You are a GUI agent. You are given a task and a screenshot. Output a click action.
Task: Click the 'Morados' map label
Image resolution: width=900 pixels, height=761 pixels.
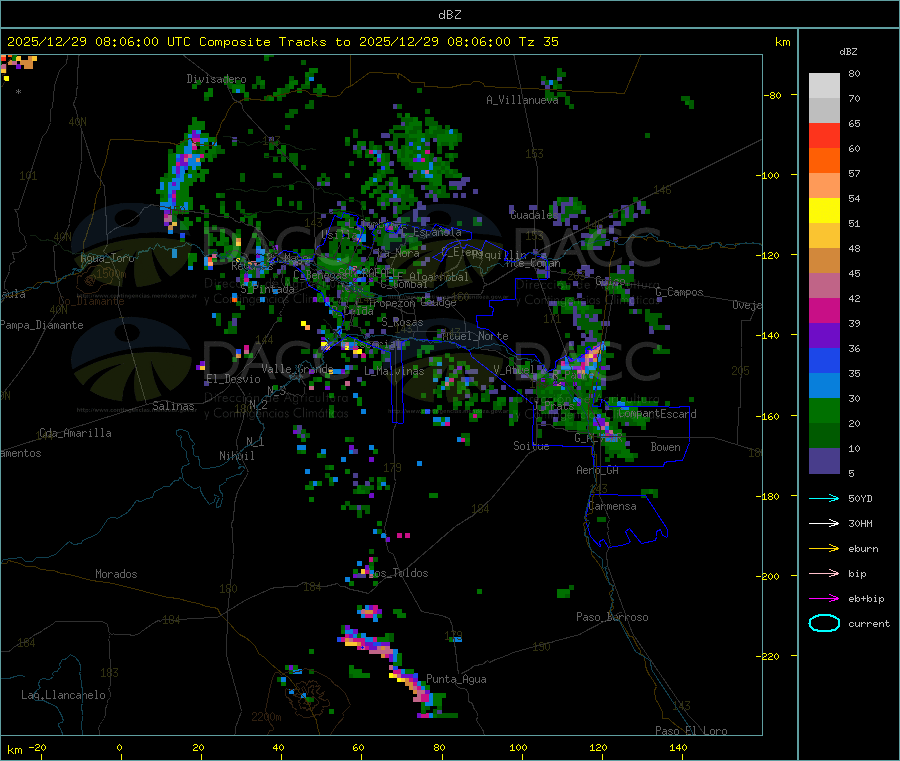[x=116, y=574]
